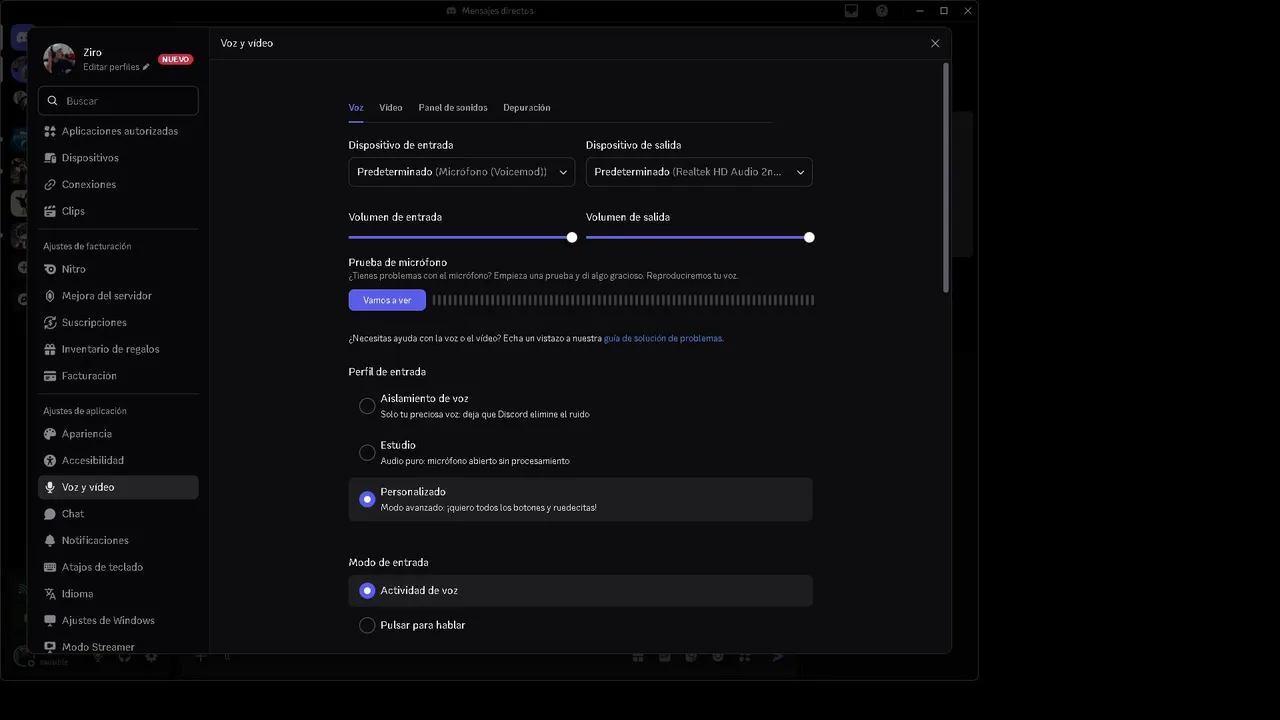The image size is (1280, 720).
Task: Click the Modo Streamer icon
Action: (x=51, y=647)
